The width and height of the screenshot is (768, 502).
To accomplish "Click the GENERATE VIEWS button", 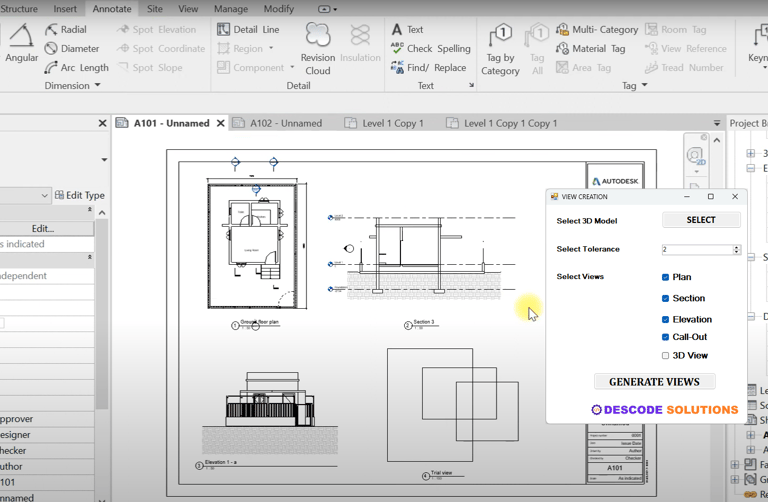I will [x=654, y=382].
